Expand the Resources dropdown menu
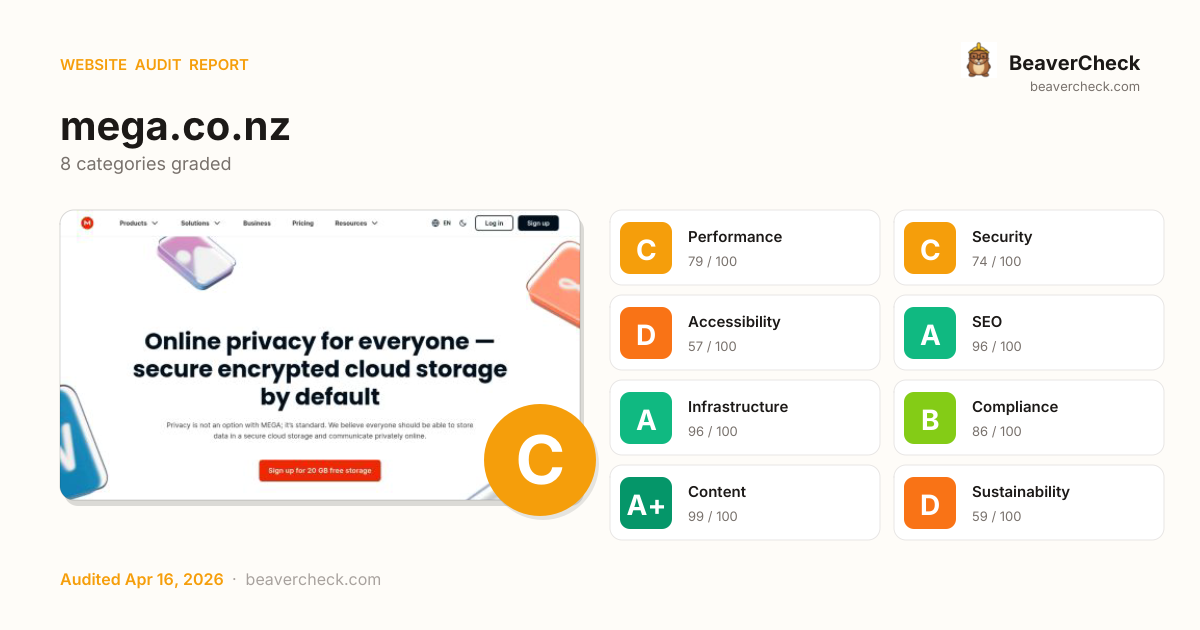Screen dimensions: 1200x630 [356, 223]
